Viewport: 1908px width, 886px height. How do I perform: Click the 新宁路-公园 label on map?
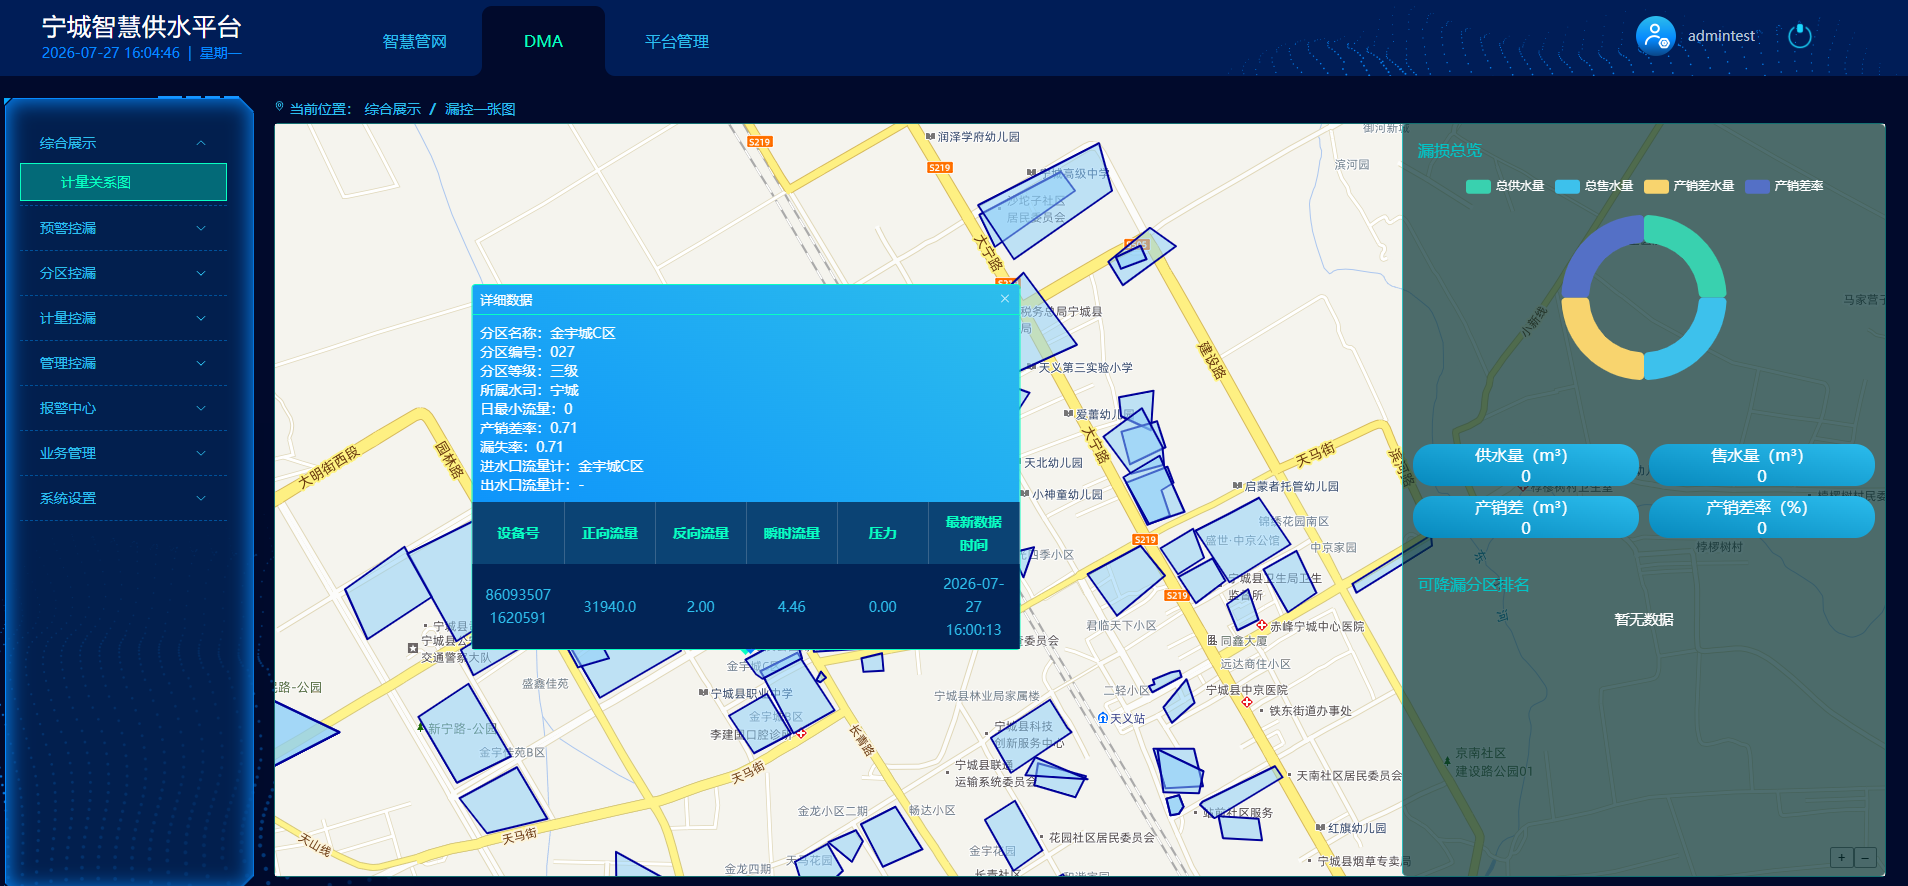tap(462, 728)
